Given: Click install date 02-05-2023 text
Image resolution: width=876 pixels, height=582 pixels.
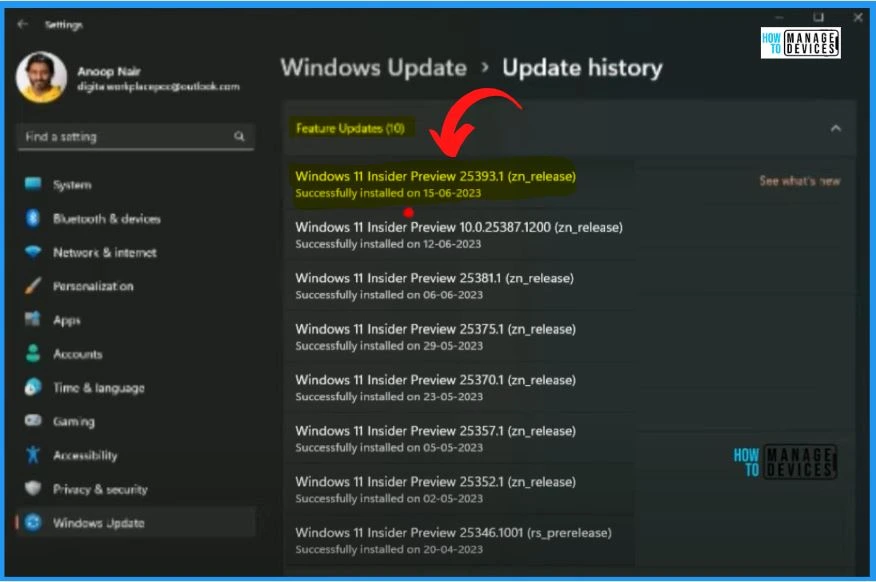Looking at the screenshot, I should (x=453, y=498).
